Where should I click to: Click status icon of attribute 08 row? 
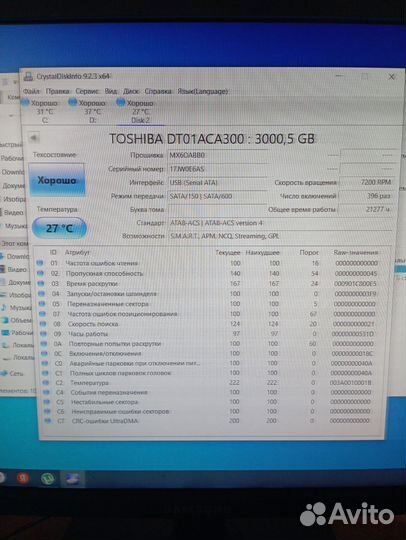coord(43,324)
